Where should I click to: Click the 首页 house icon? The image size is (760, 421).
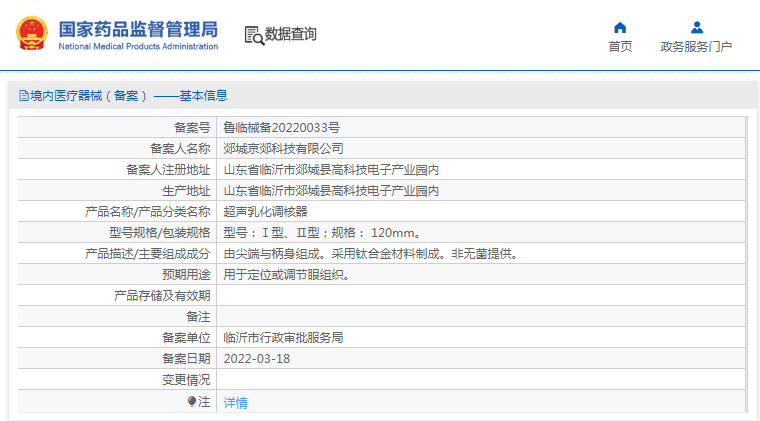click(x=620, y=27)
